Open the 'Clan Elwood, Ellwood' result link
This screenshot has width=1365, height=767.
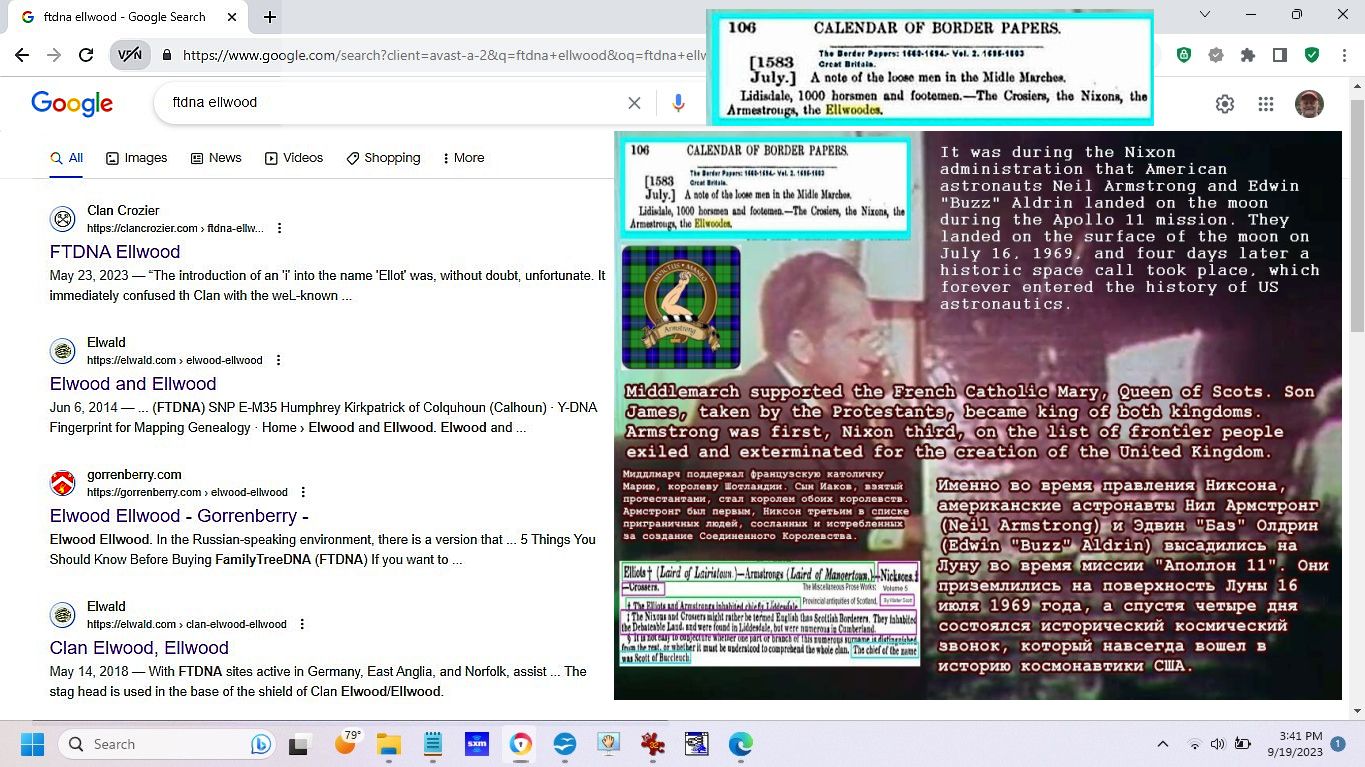(x=139, y=648)
